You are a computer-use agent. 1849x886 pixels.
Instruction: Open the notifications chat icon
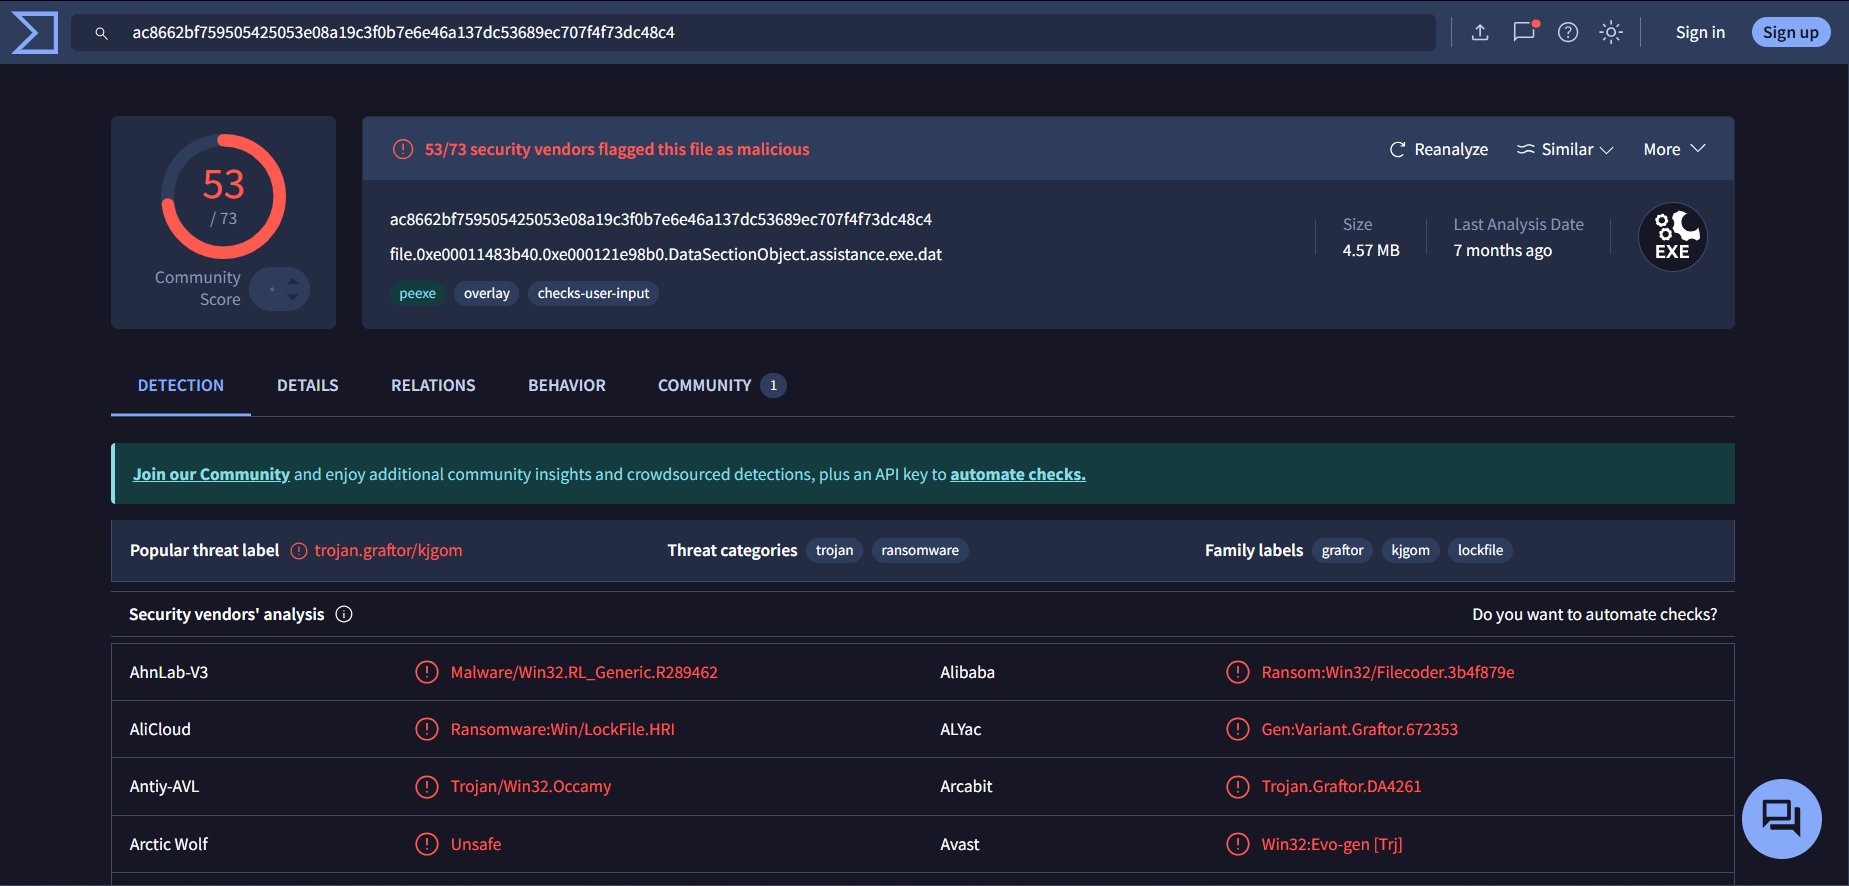pyautogui.click(x=1524, y=32)
